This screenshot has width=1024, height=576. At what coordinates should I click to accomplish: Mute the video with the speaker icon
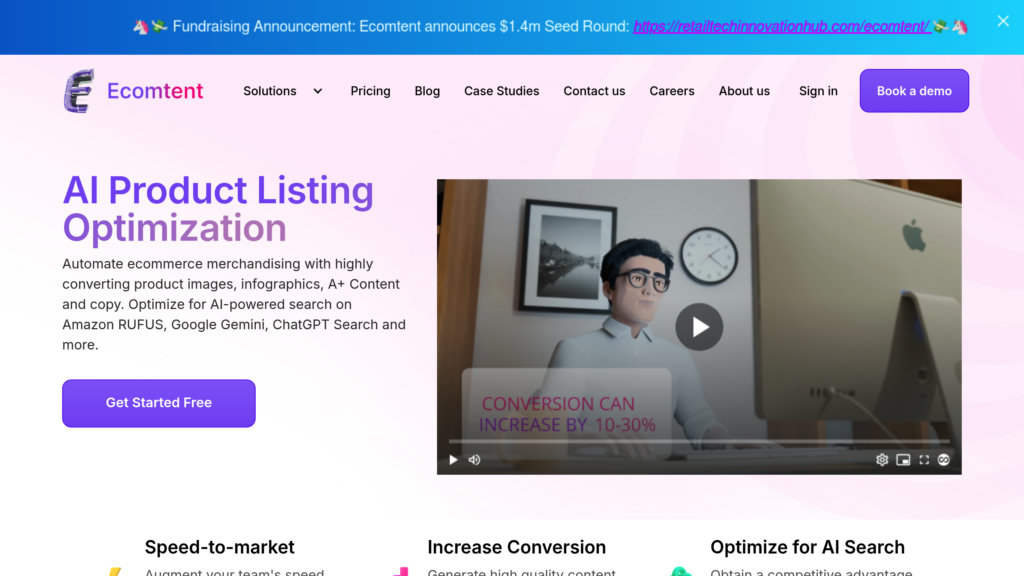click(475, 460)
